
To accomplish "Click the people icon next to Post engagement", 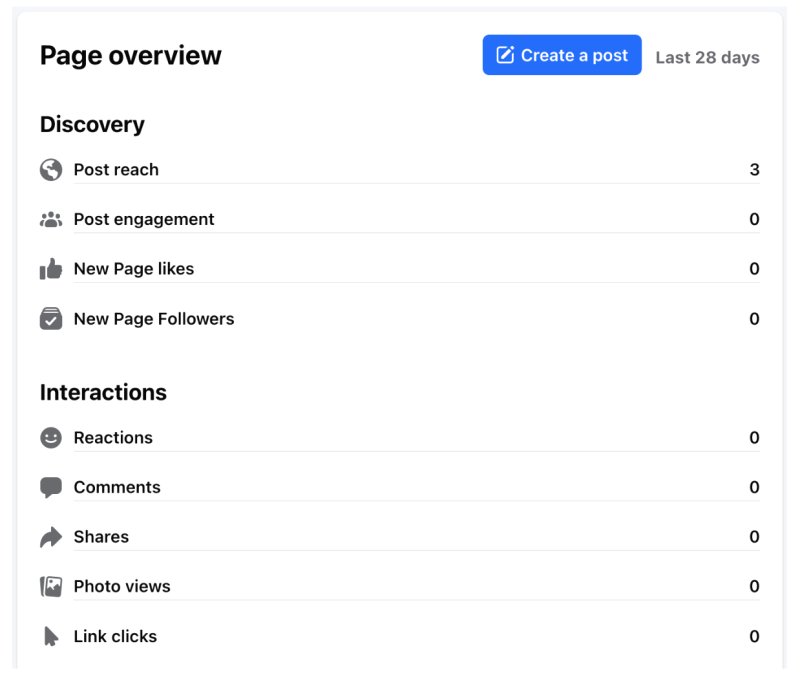I will click(x=51, y=219).
